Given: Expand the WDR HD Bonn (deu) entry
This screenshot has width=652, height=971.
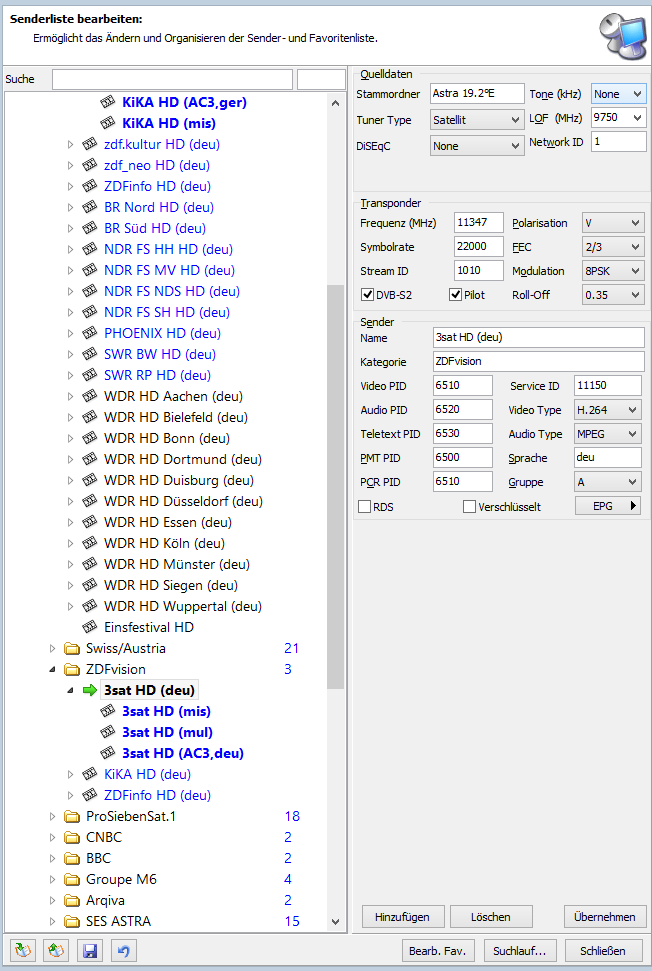Looking at the screenshot, I should tap(70, 438).
